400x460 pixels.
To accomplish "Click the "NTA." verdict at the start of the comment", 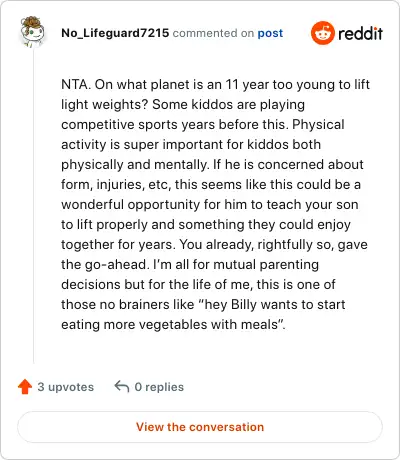I will pos(76,84).
